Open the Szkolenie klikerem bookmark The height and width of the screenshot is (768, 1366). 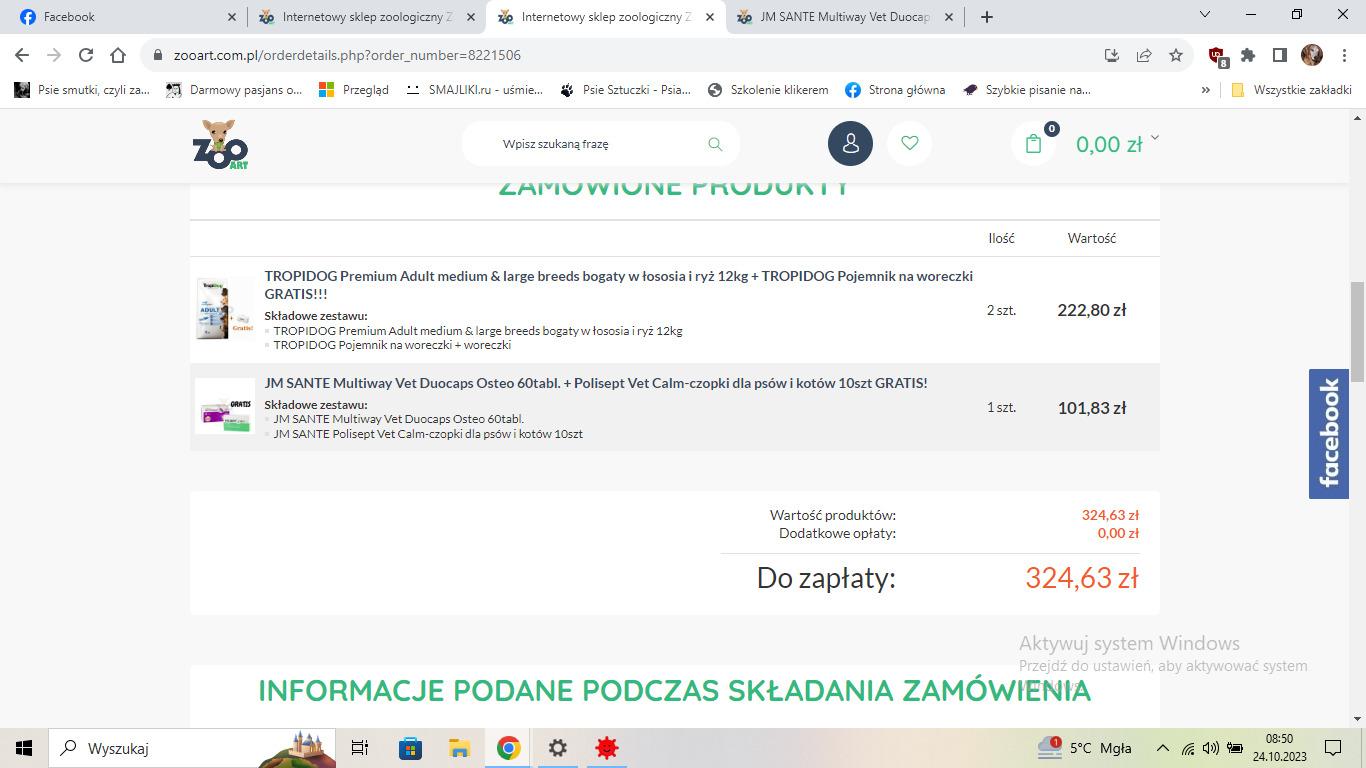[768, 89]
